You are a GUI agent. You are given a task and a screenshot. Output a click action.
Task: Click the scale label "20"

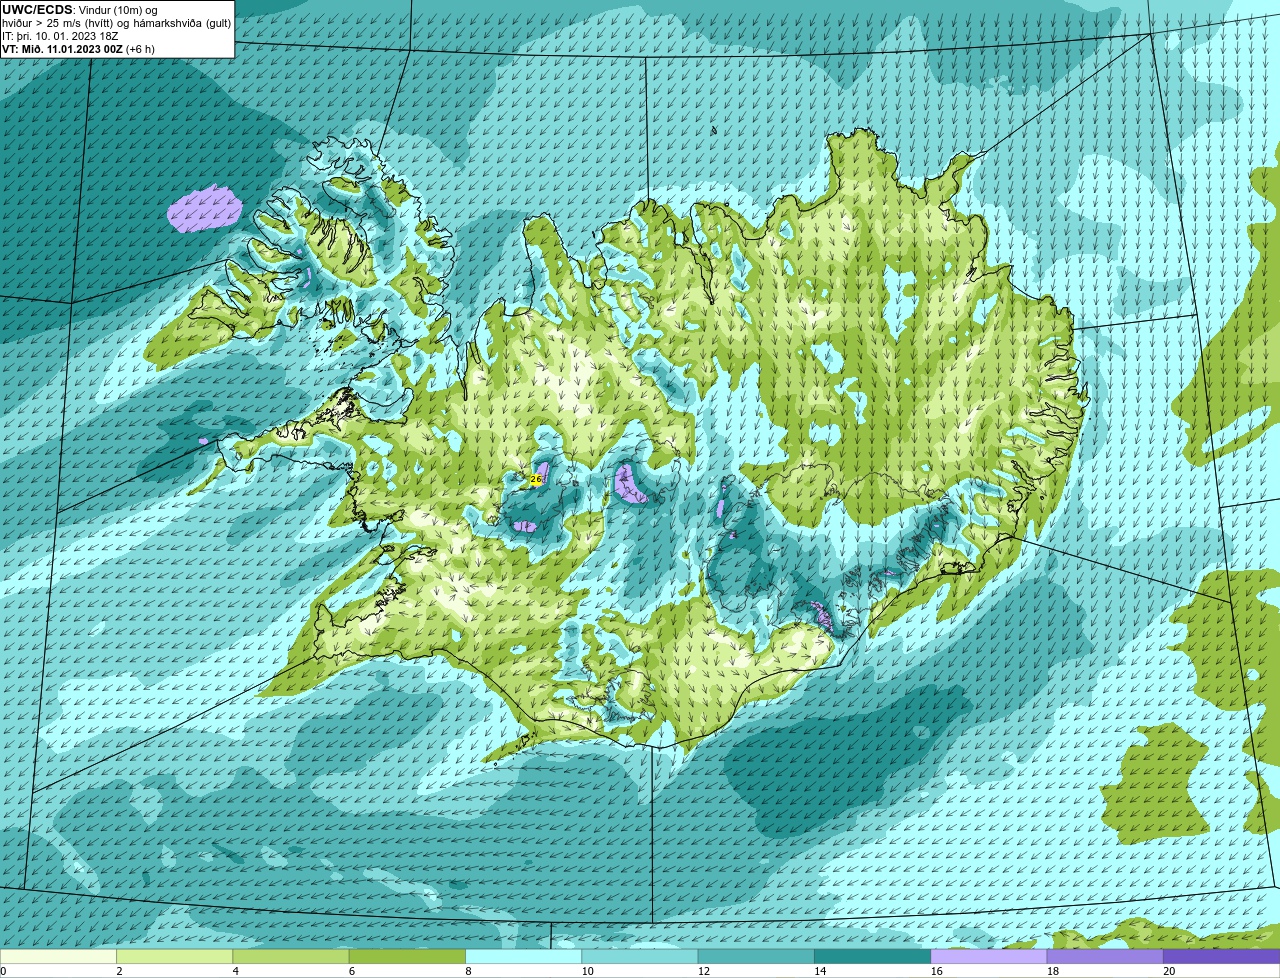[x=1169, y=971]
